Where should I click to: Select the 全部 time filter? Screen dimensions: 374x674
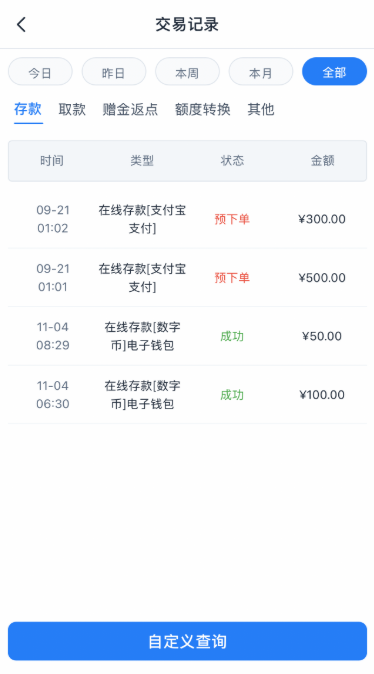click(x=334, y=71)
